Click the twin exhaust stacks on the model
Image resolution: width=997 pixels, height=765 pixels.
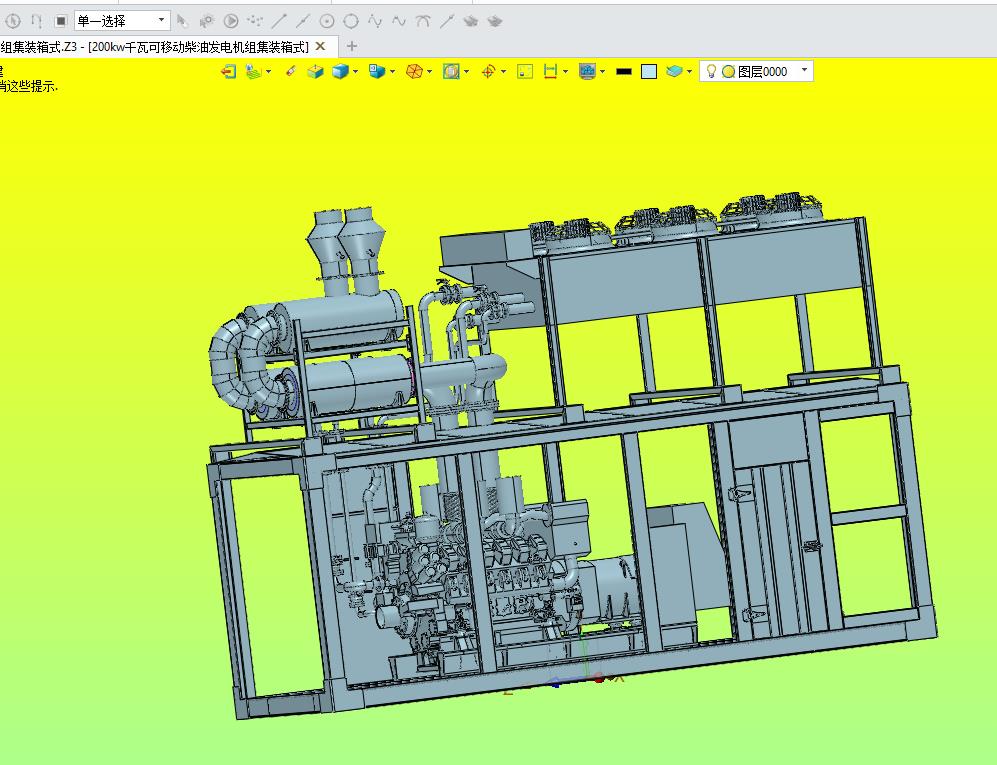(x=345, y=251)
